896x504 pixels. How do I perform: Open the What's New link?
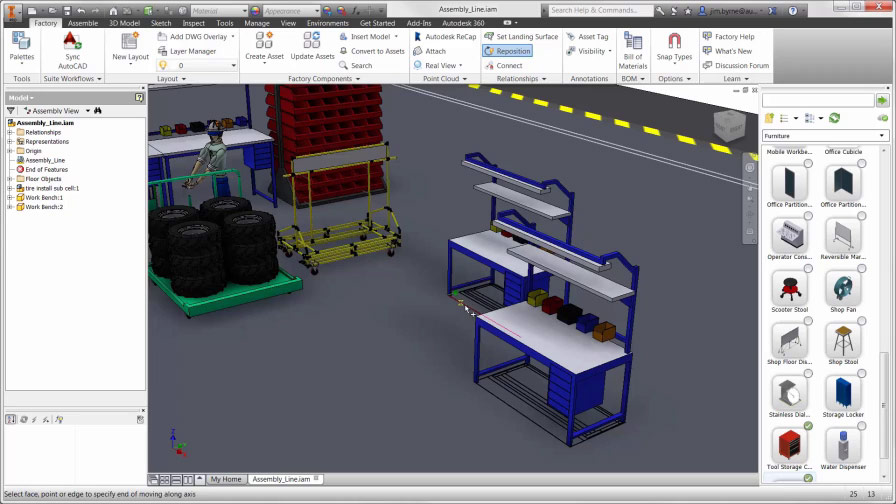727,51
